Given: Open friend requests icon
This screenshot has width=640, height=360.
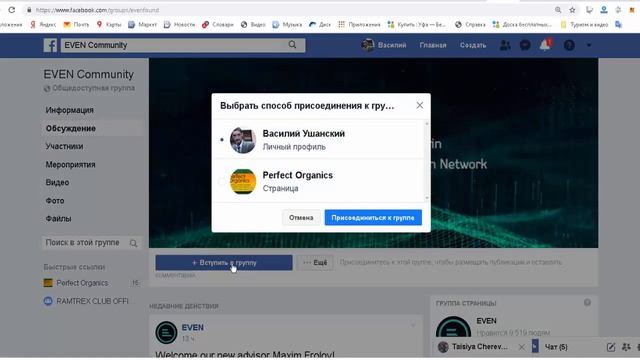Looking at the screenshot, I should pyautogui.click(x=505, y=45).
